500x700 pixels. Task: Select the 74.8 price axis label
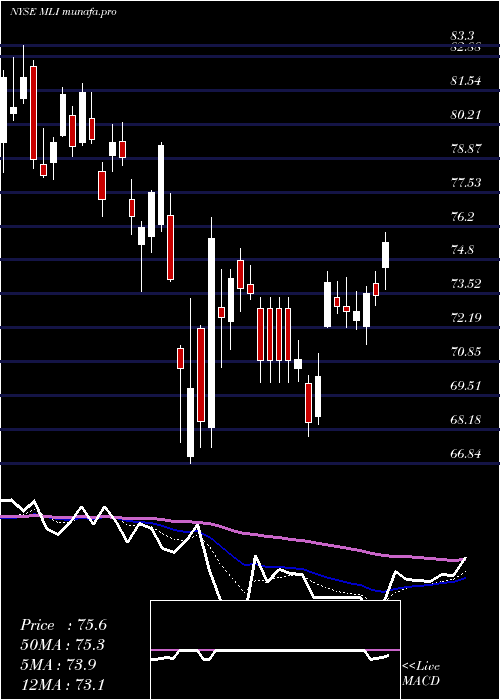(x=462, y=250)
